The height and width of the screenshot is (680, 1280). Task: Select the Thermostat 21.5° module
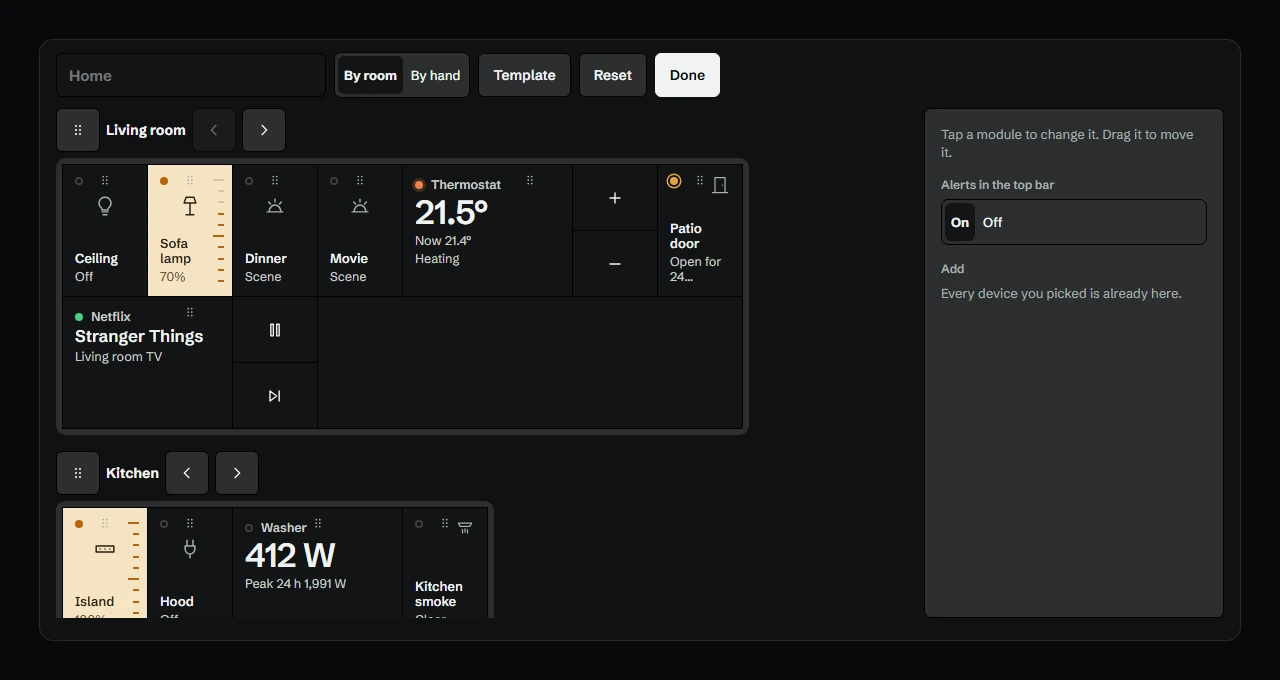click(x=488, y=231)
